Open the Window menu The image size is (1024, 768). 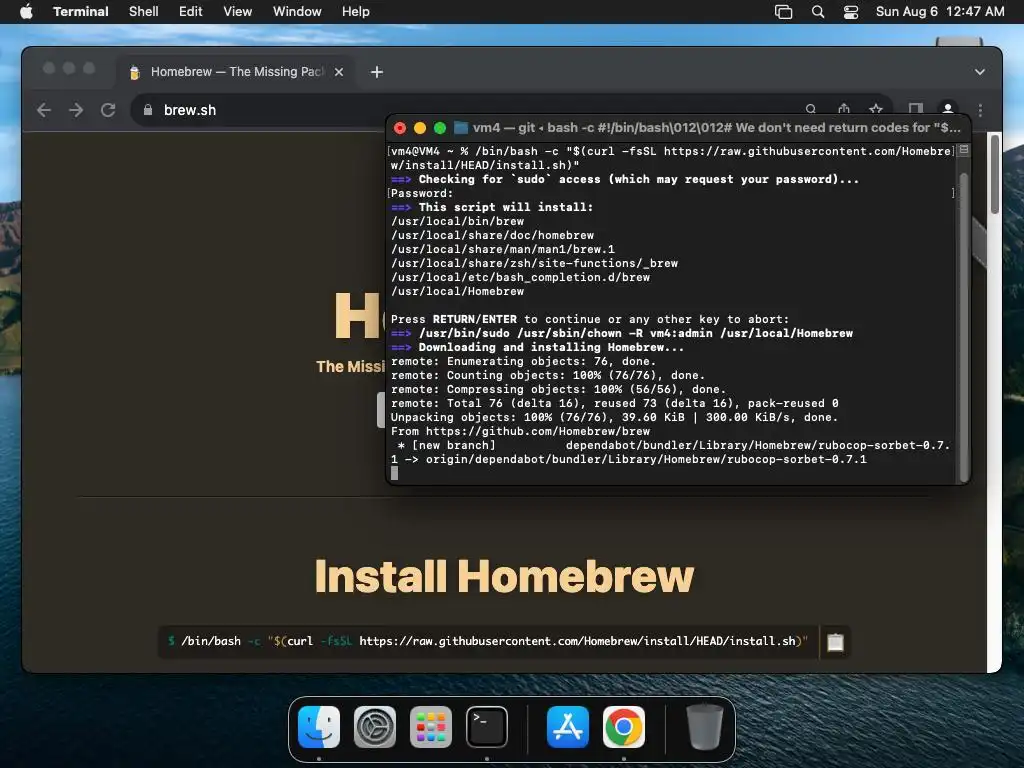pyautogui.click(x=296, y=11)
